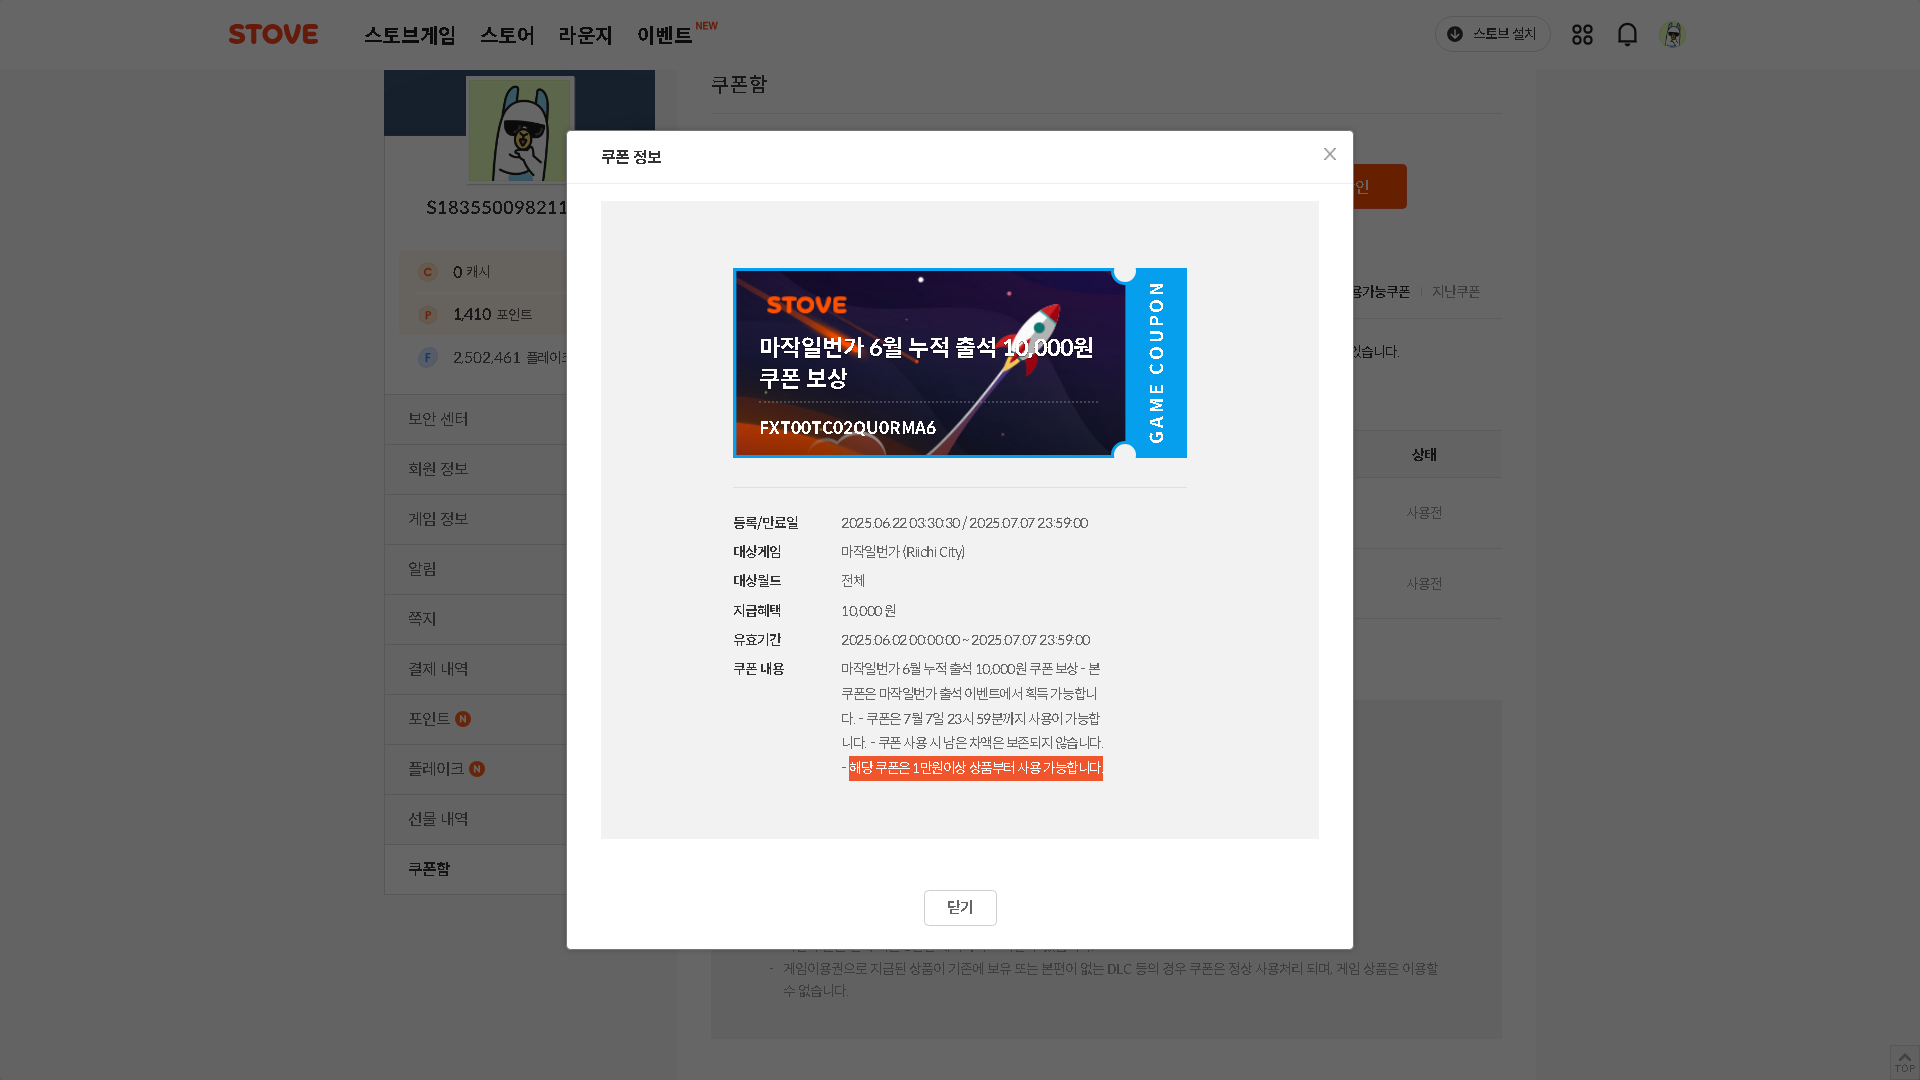The image size is (1920, 1080).
Task: Open notifications bell icon
Action: [1627, 35]
